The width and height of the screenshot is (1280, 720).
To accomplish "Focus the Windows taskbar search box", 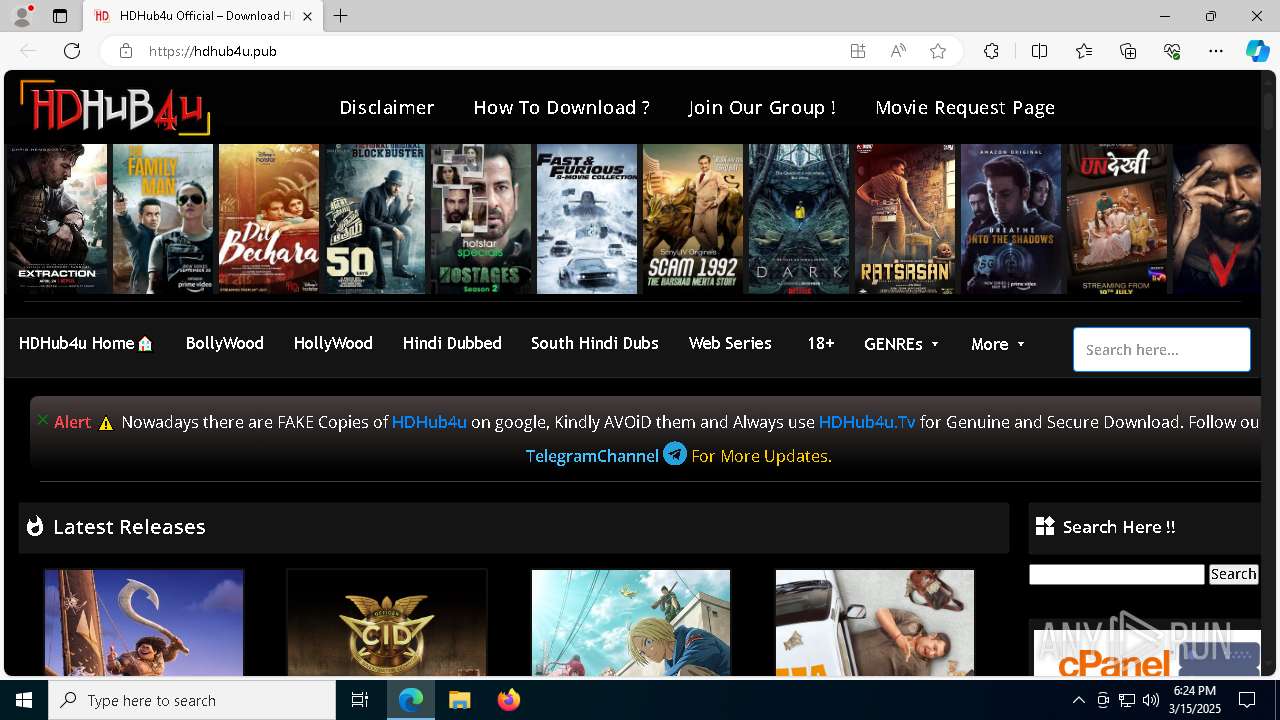I will [x=192, y=700].
